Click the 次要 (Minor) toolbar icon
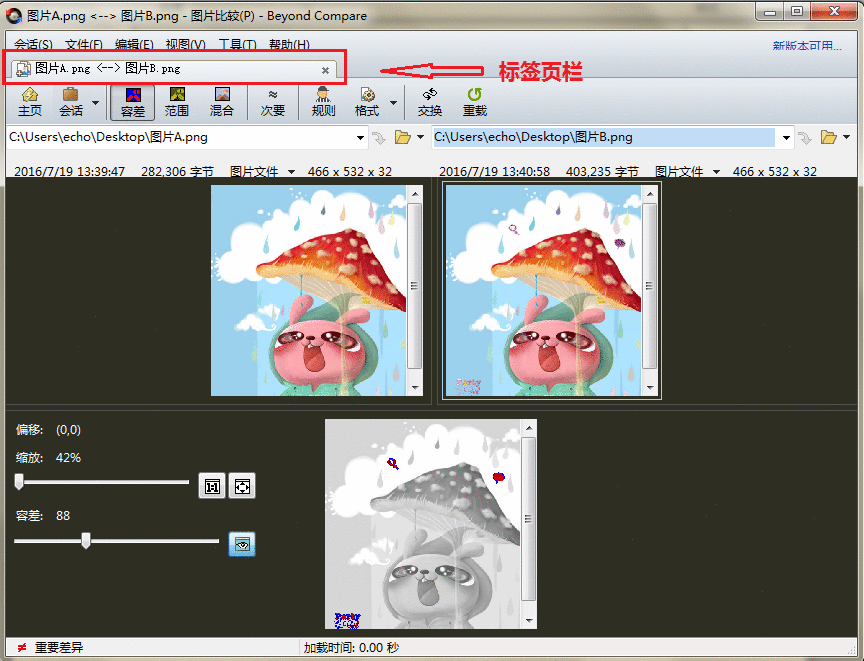Screen dimensions: 864x661 click(x=273, y=102)
